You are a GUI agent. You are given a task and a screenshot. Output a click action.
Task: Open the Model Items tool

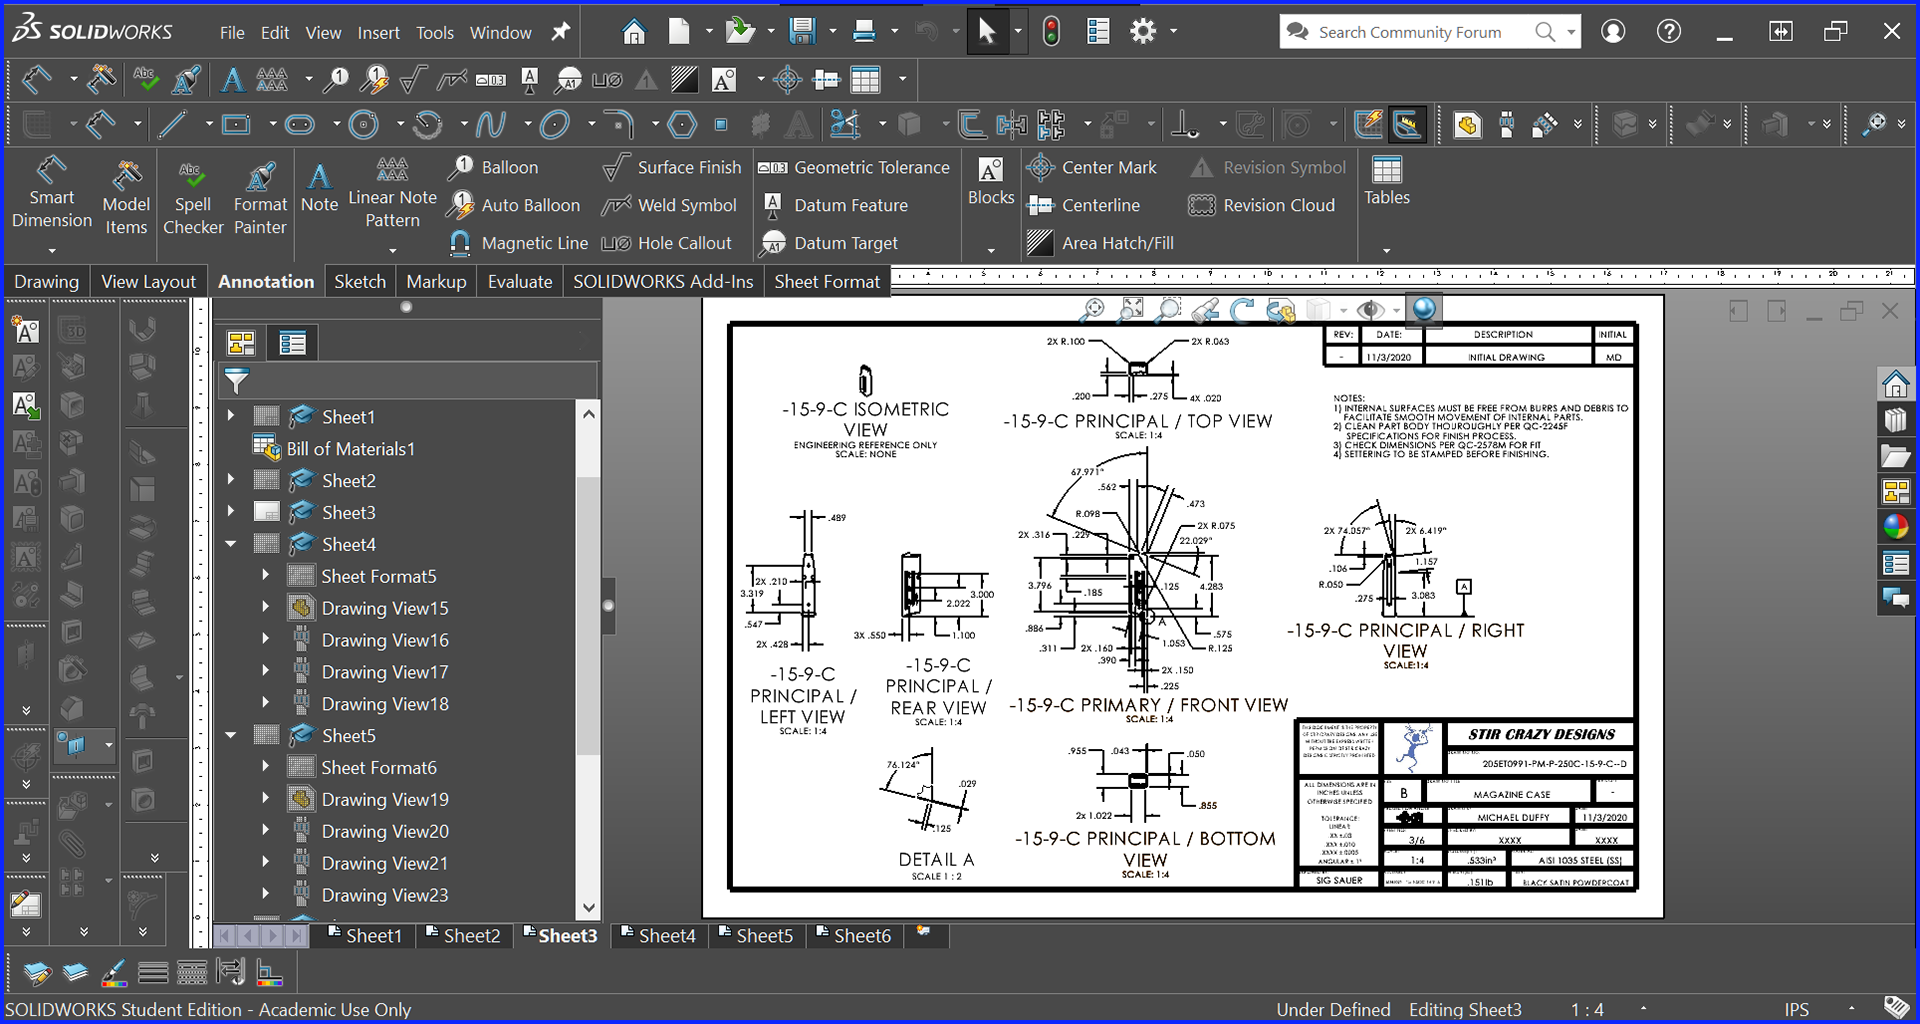coord(126,198)
